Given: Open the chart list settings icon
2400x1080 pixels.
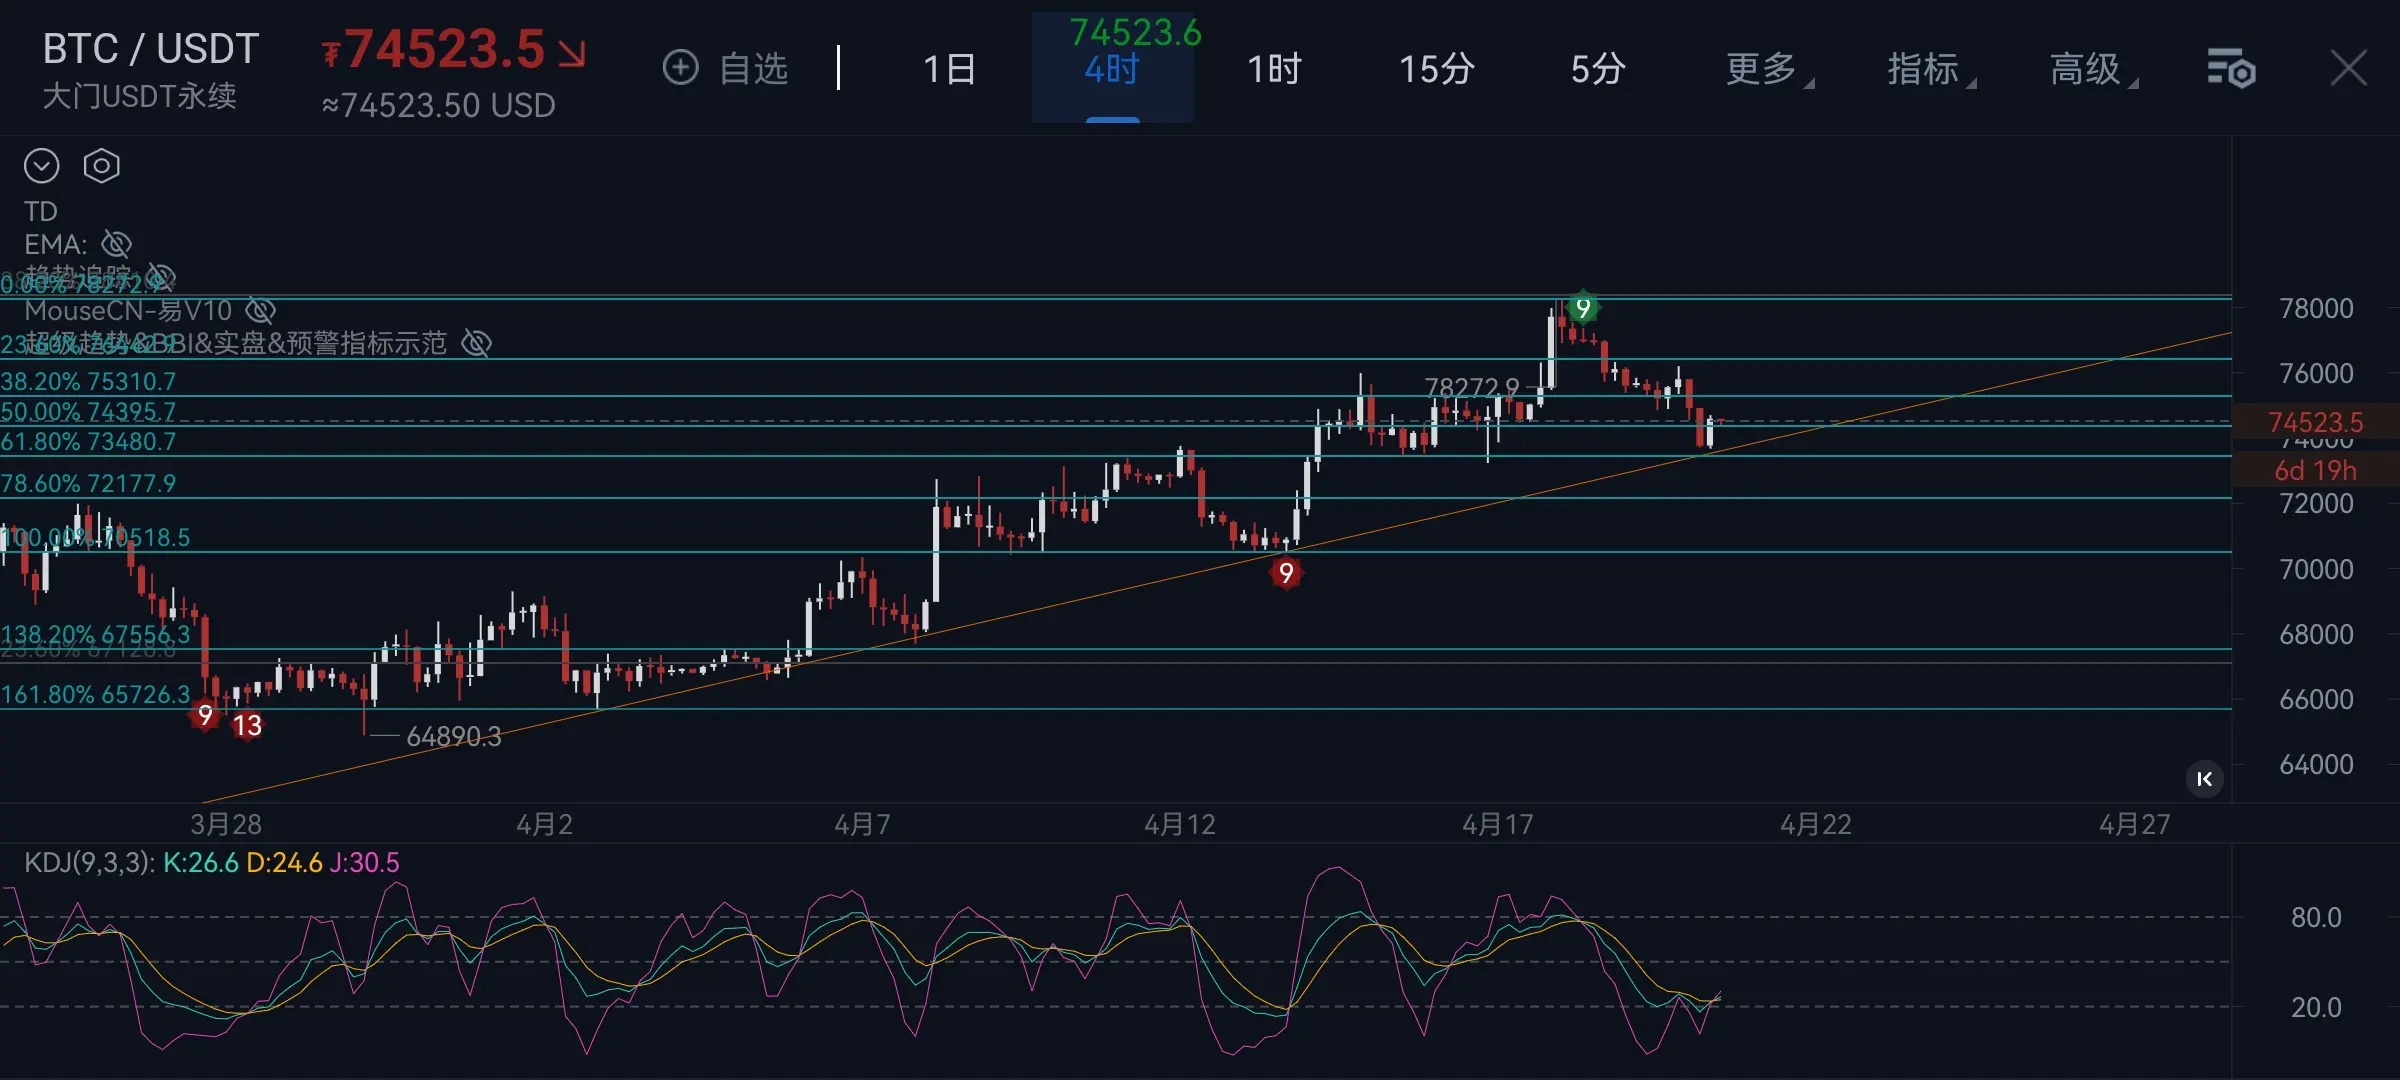Looking at the screenshot, I should coord(2231,69).
